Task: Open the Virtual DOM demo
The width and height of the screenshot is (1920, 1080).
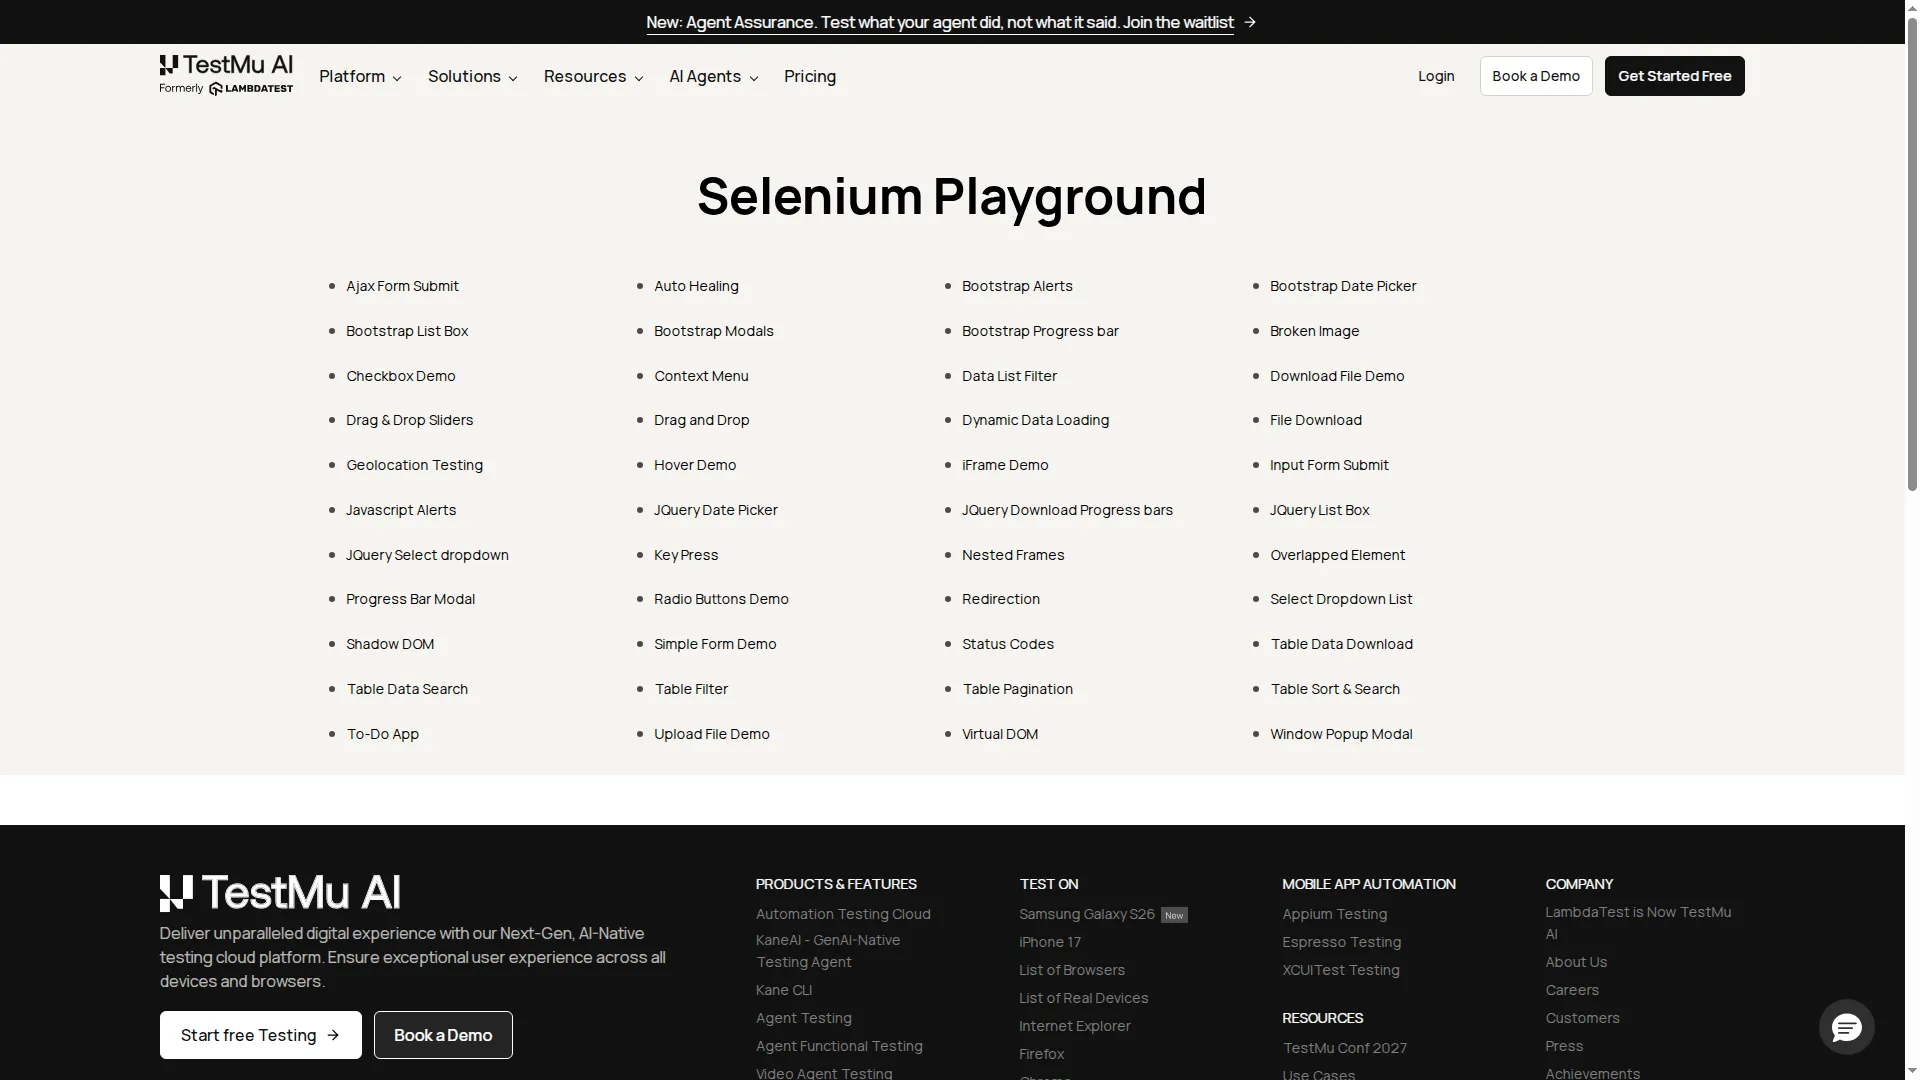Action: coord(1000,734)
